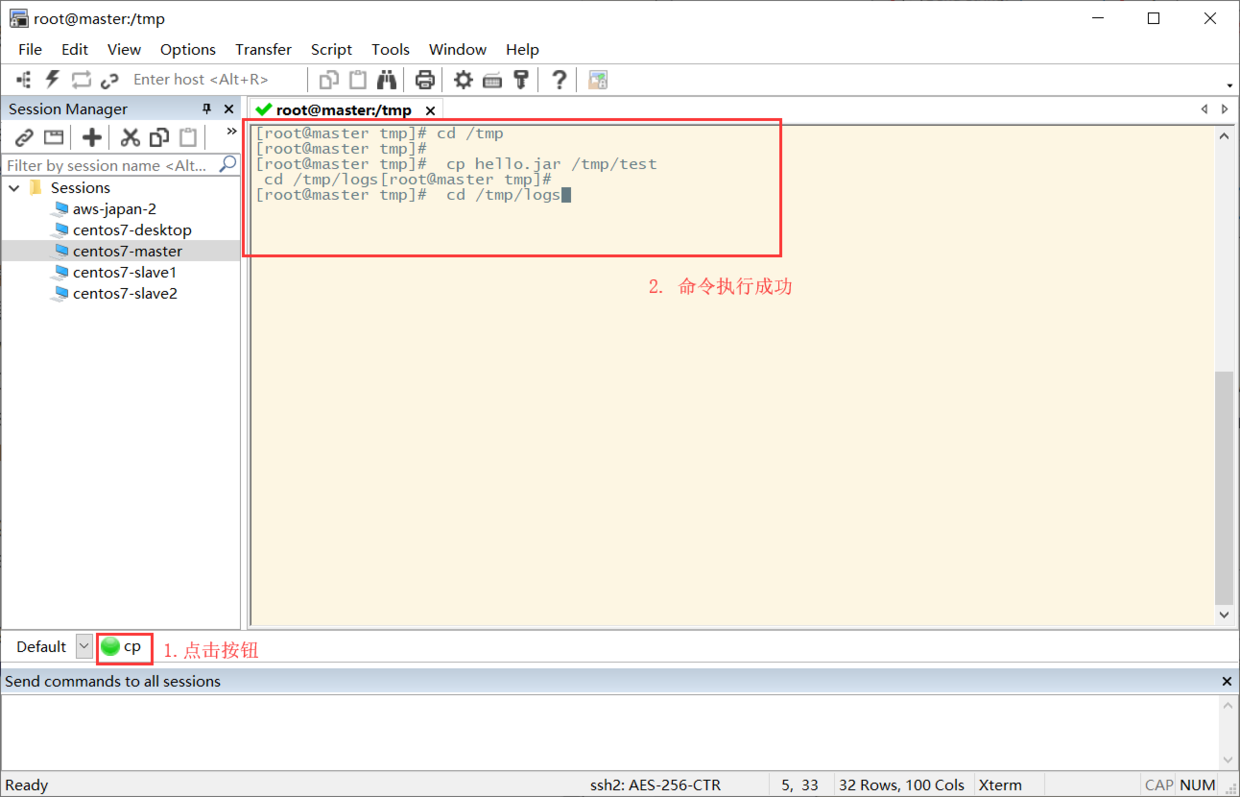Click the Reconnect chain-link toolbar icon
This screenshot has height=797, width=1240.
[109, 80]
